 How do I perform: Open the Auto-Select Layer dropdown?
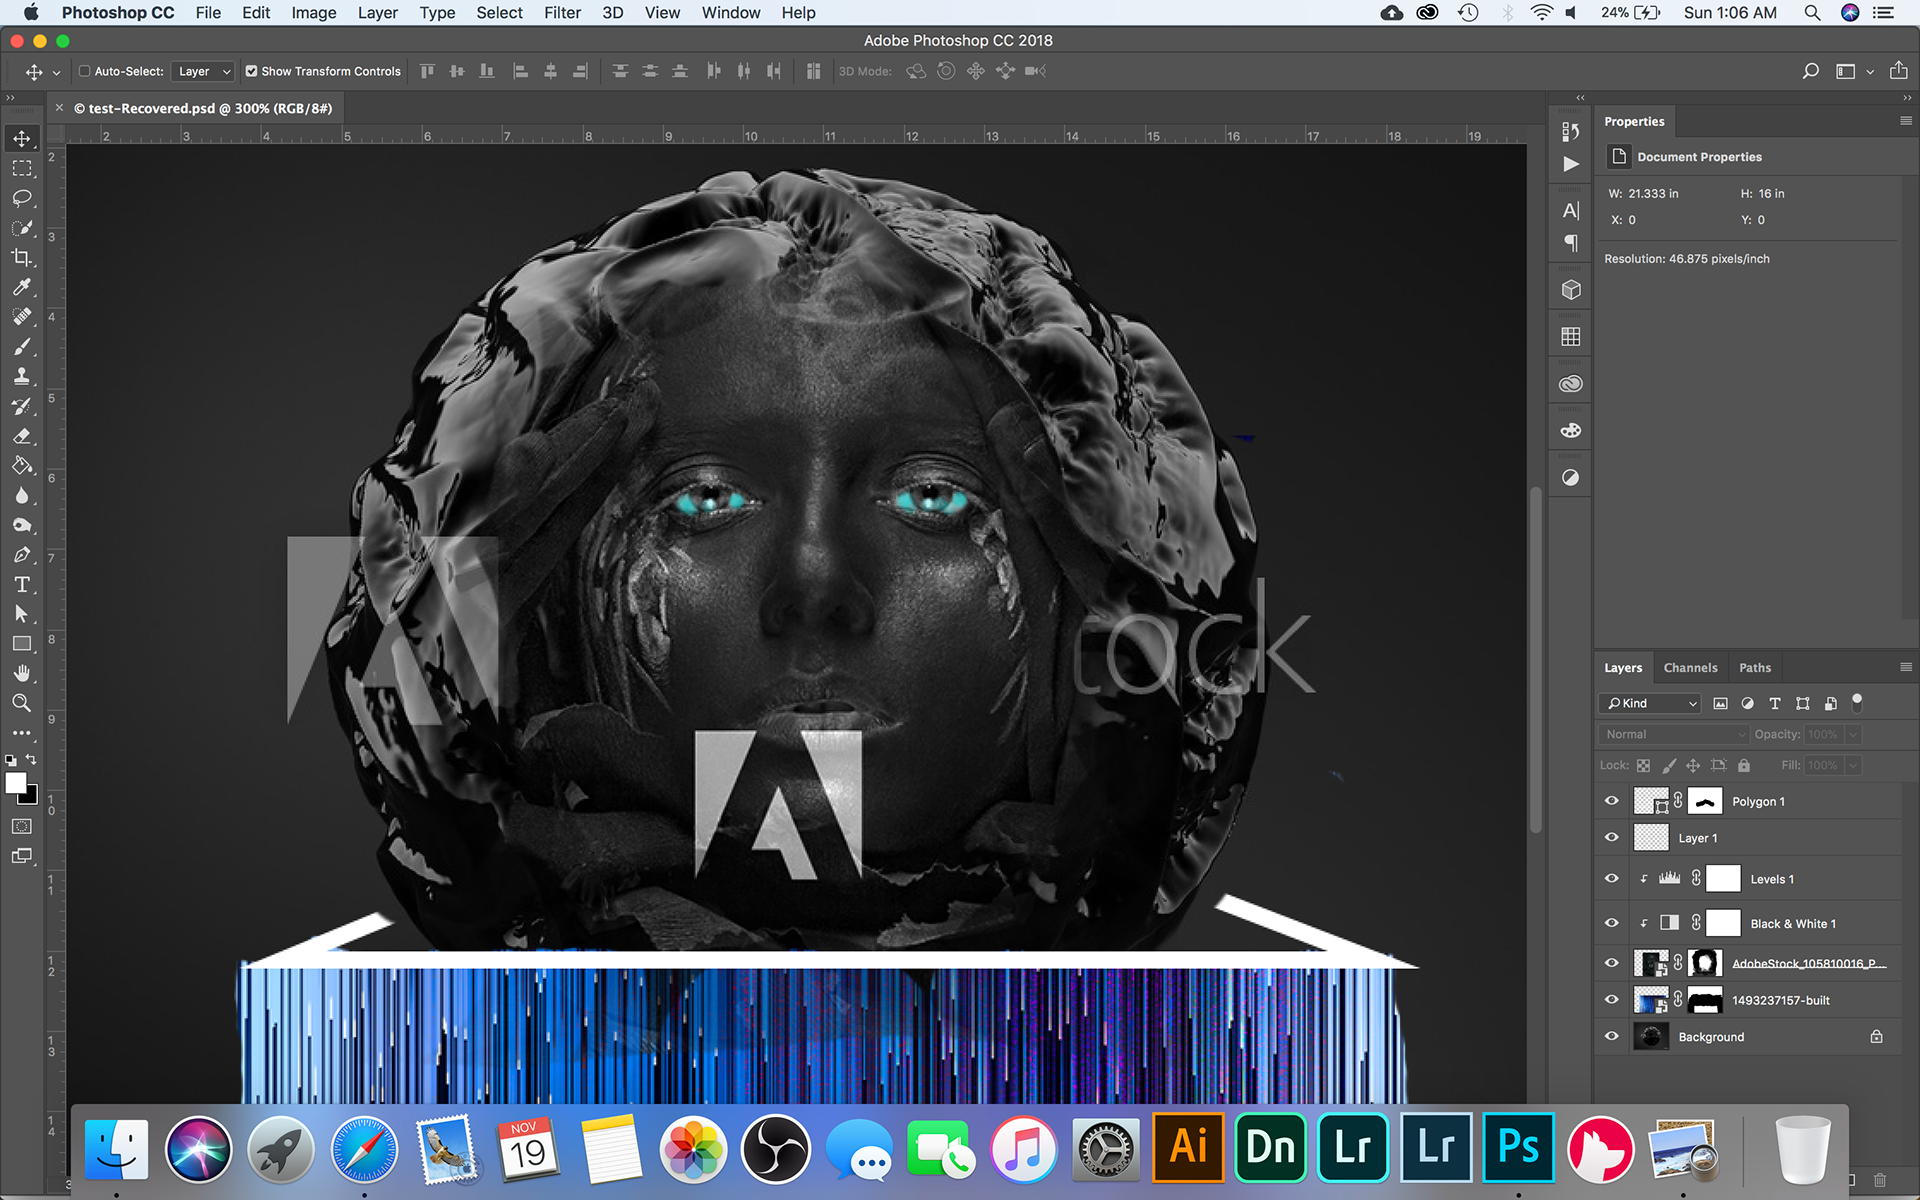[x=204, y=71]
